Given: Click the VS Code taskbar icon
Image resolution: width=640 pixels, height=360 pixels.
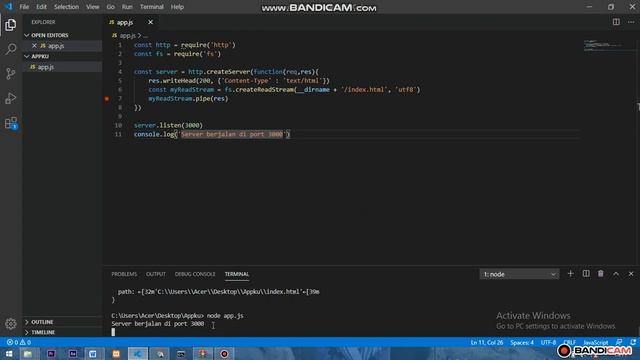Looking at the screenshot, I should click(x=138, y=353).
